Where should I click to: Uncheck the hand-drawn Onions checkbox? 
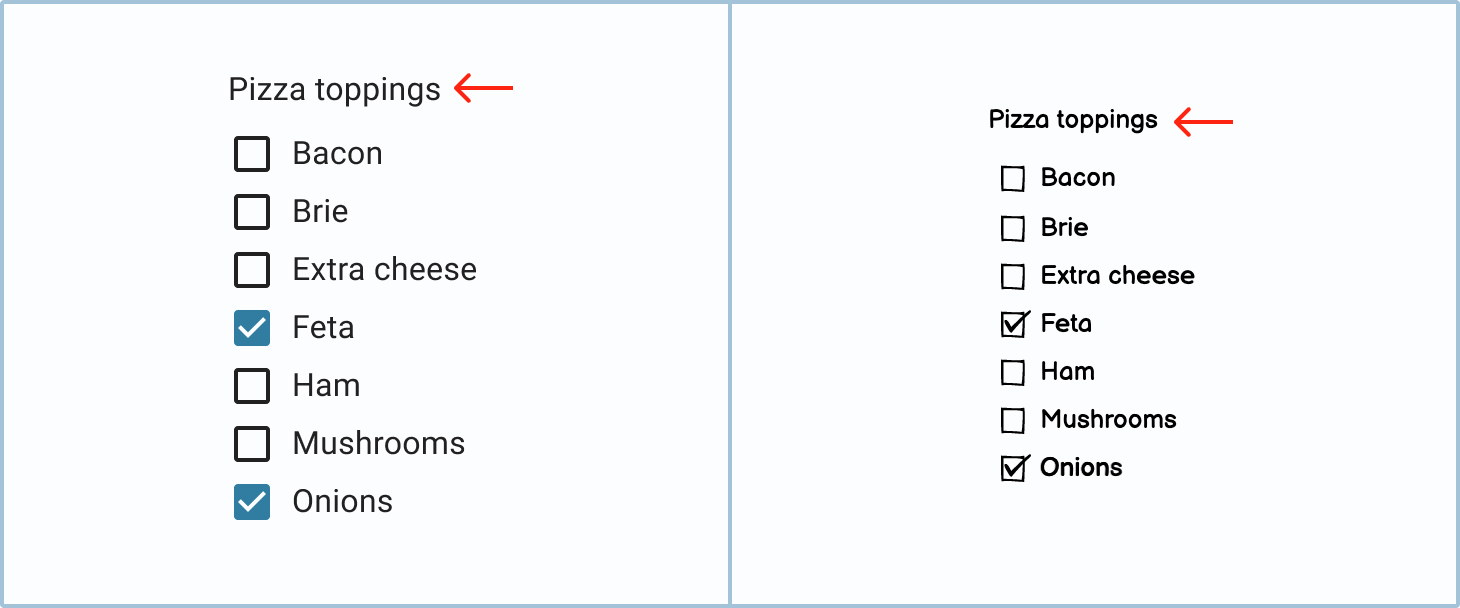click(x=1013, y=469)
